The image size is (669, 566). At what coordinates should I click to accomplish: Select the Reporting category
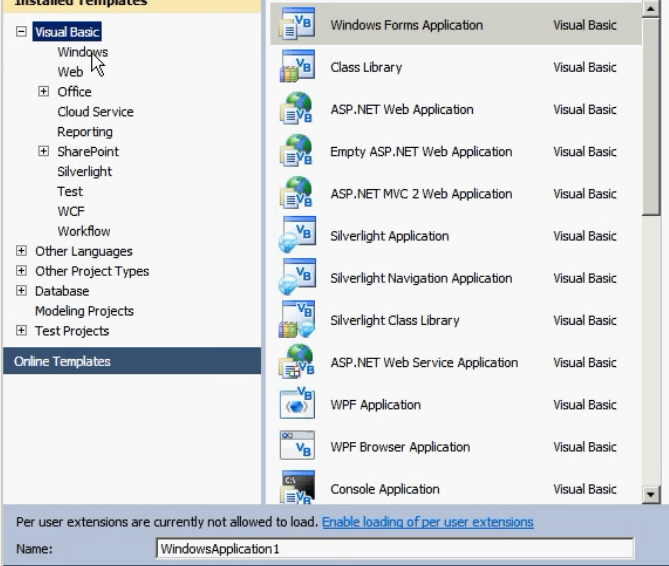[x=85, y=132]
